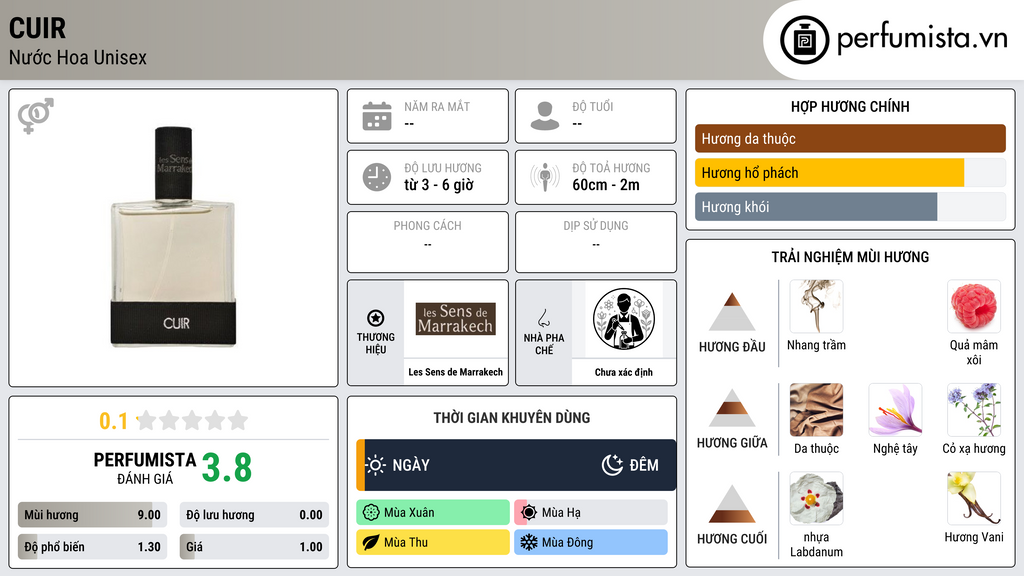Click the Hợp hương chính heading
The height and width of the screenshot is (576, 1024).
click(x=850, y=106)
